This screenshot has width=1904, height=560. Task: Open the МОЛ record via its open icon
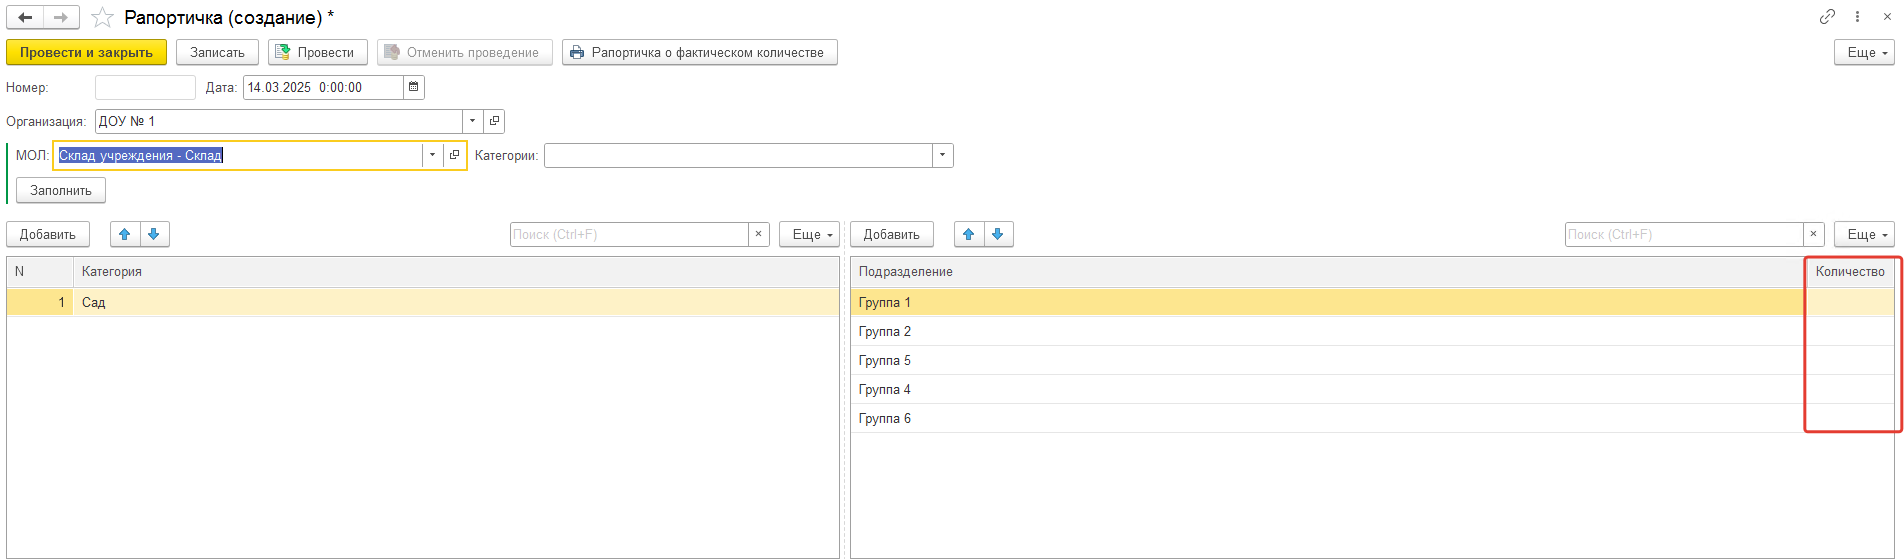click(x=454, y=155)
